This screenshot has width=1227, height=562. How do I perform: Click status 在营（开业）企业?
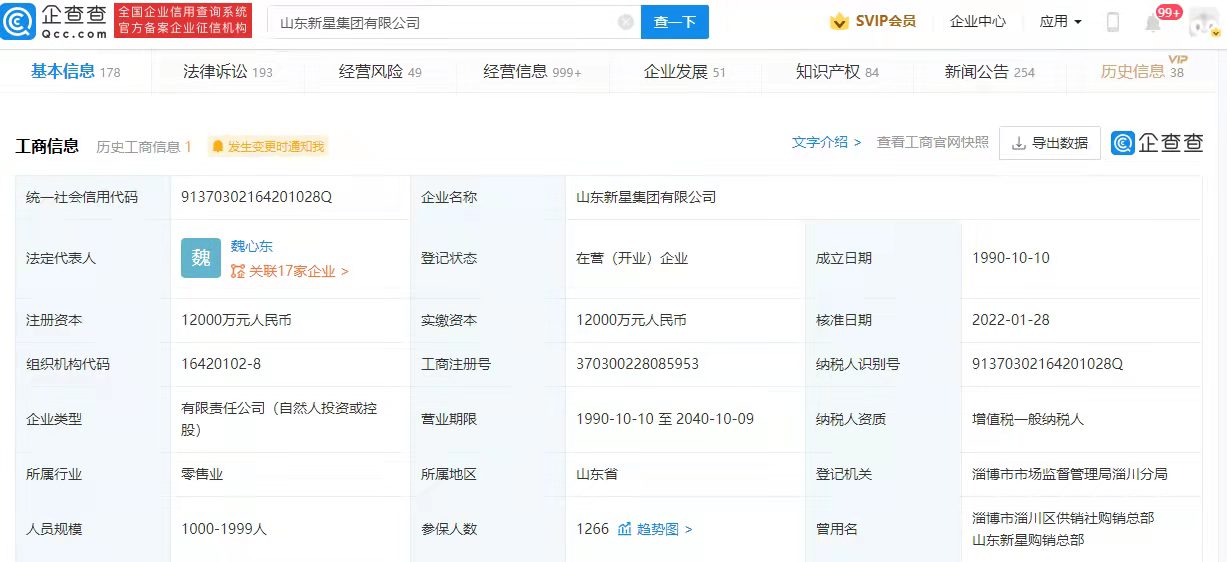click(632, 258)
